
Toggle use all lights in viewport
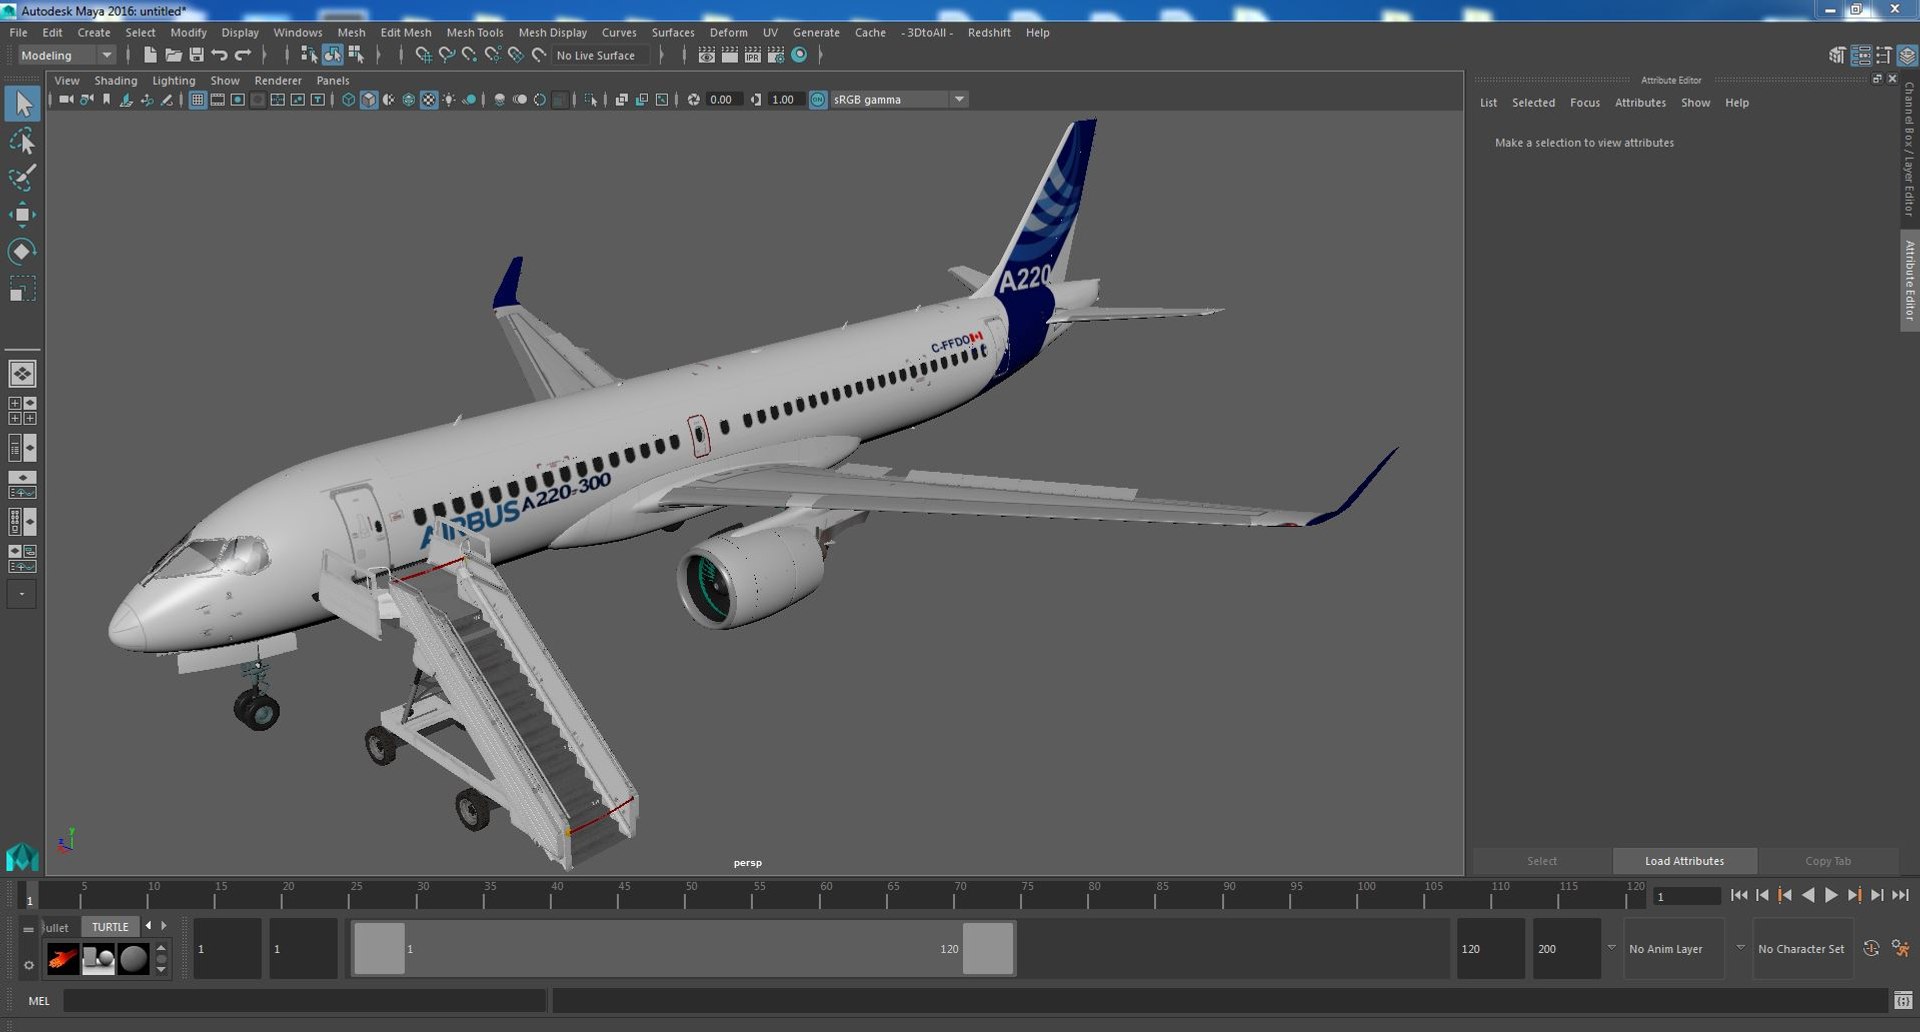click(449, 99)
